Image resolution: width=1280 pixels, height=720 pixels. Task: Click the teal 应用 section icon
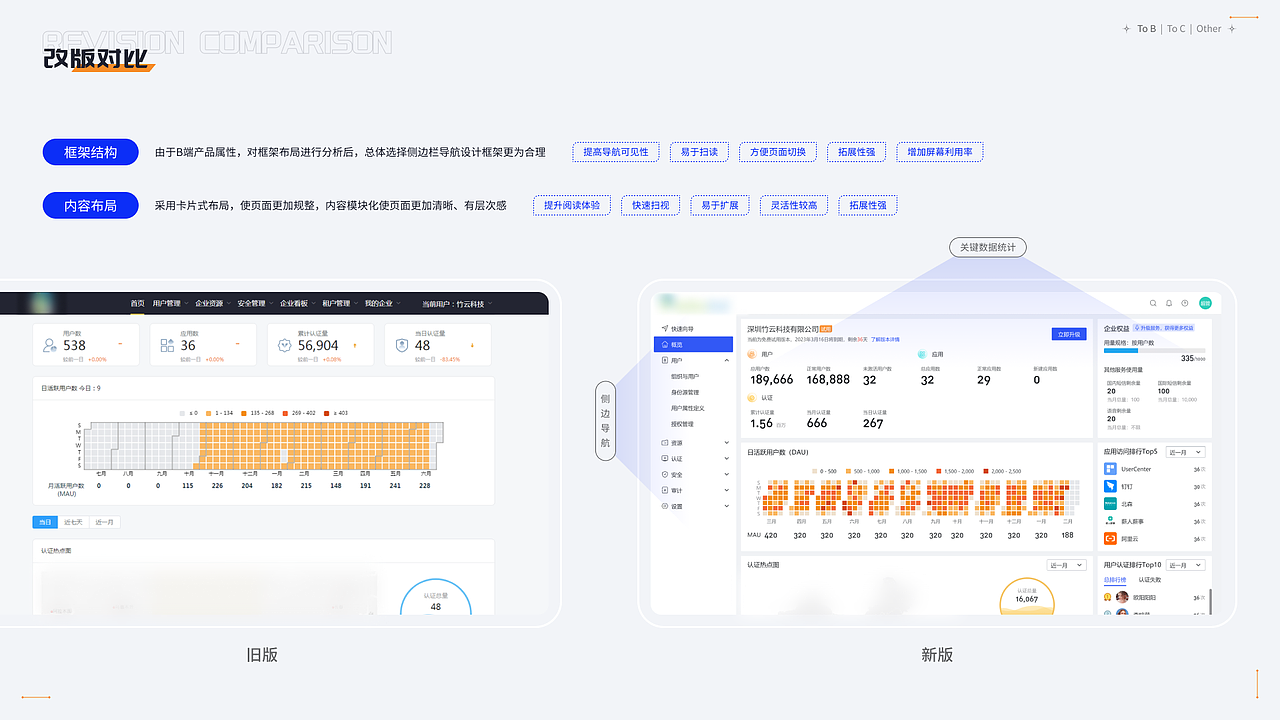click(922, 354)
